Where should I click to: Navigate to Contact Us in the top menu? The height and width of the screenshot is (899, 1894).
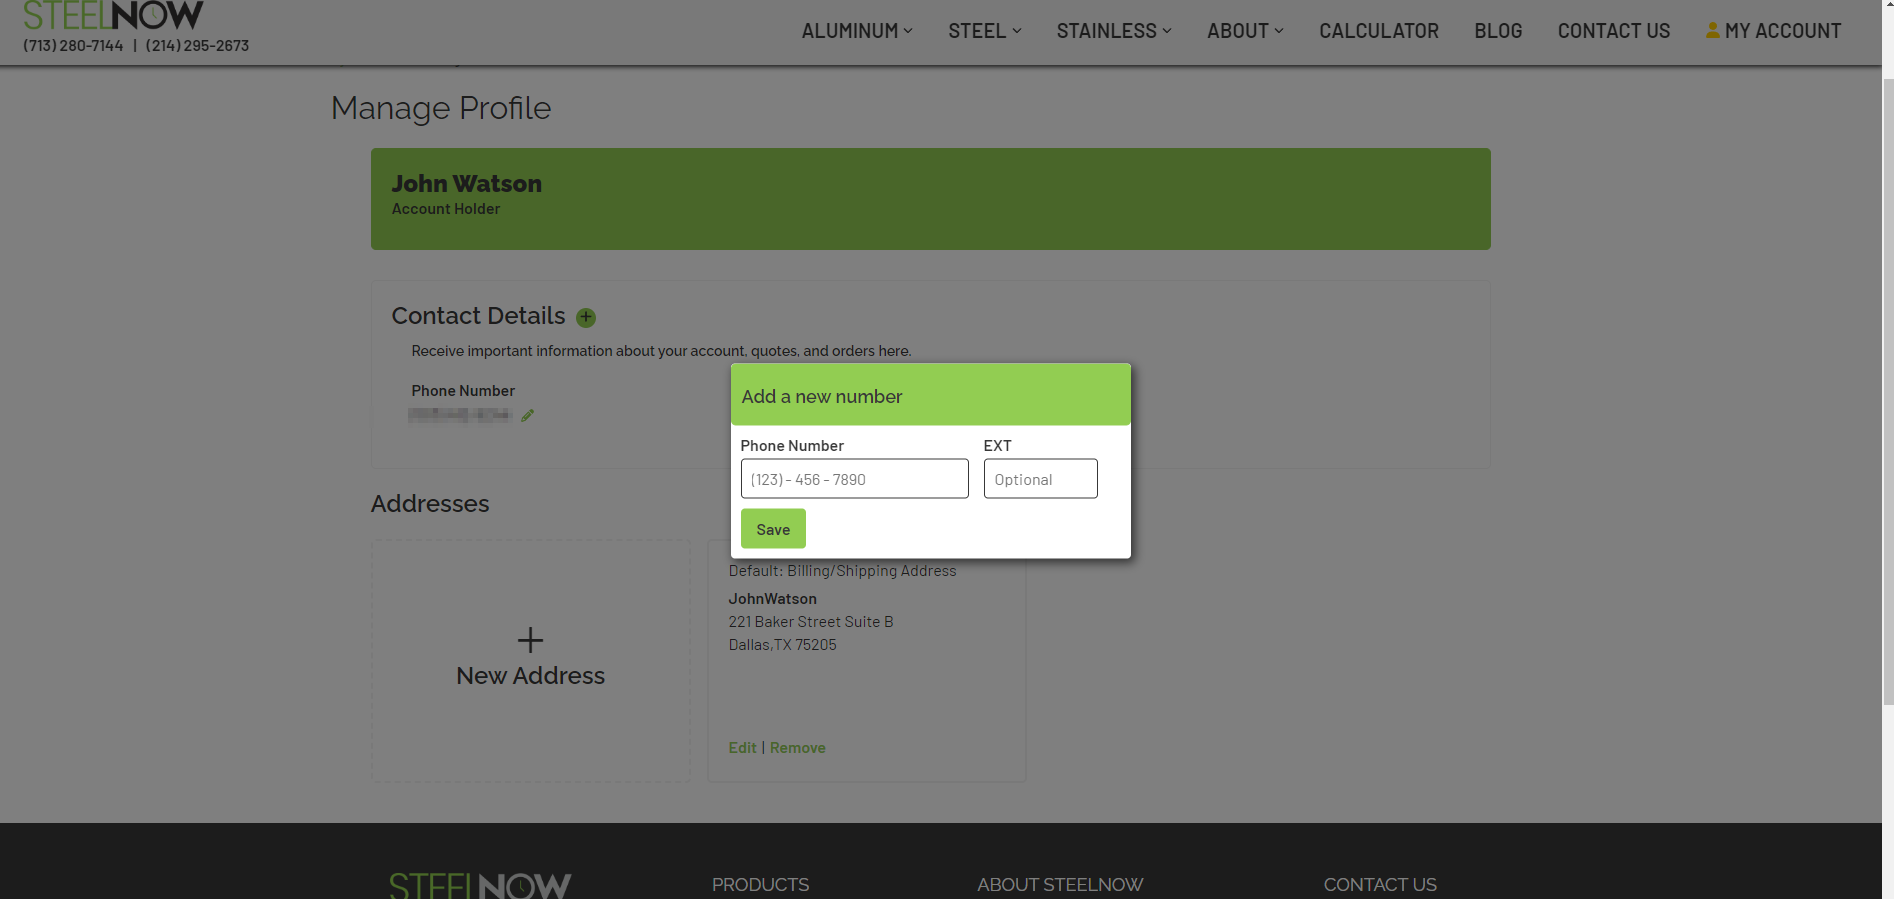(x=1613, y=31)
